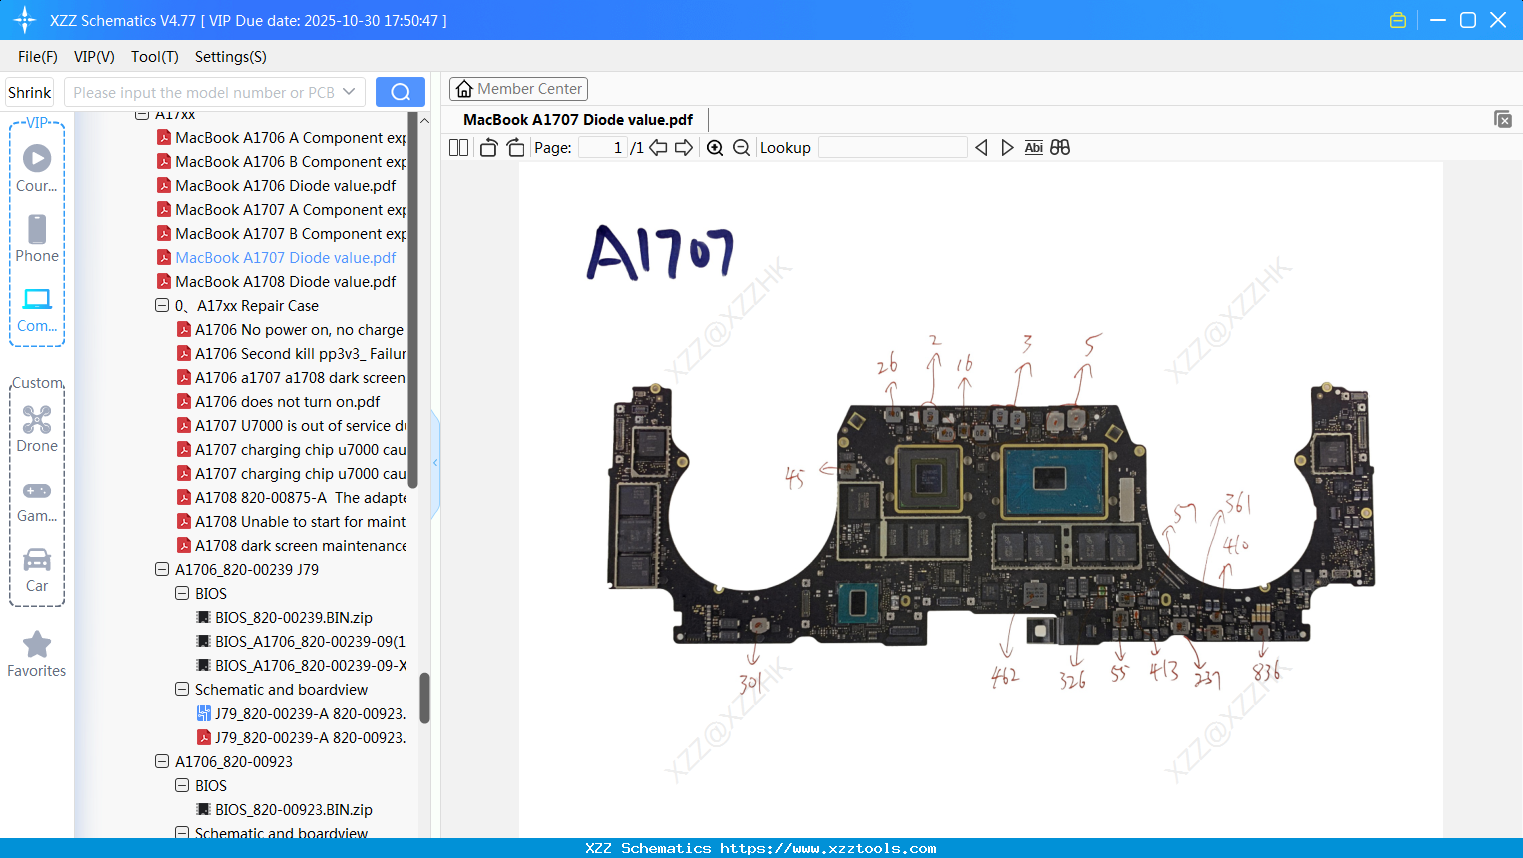
Task: Rotate the page counterclockwise
Action: 488,148
